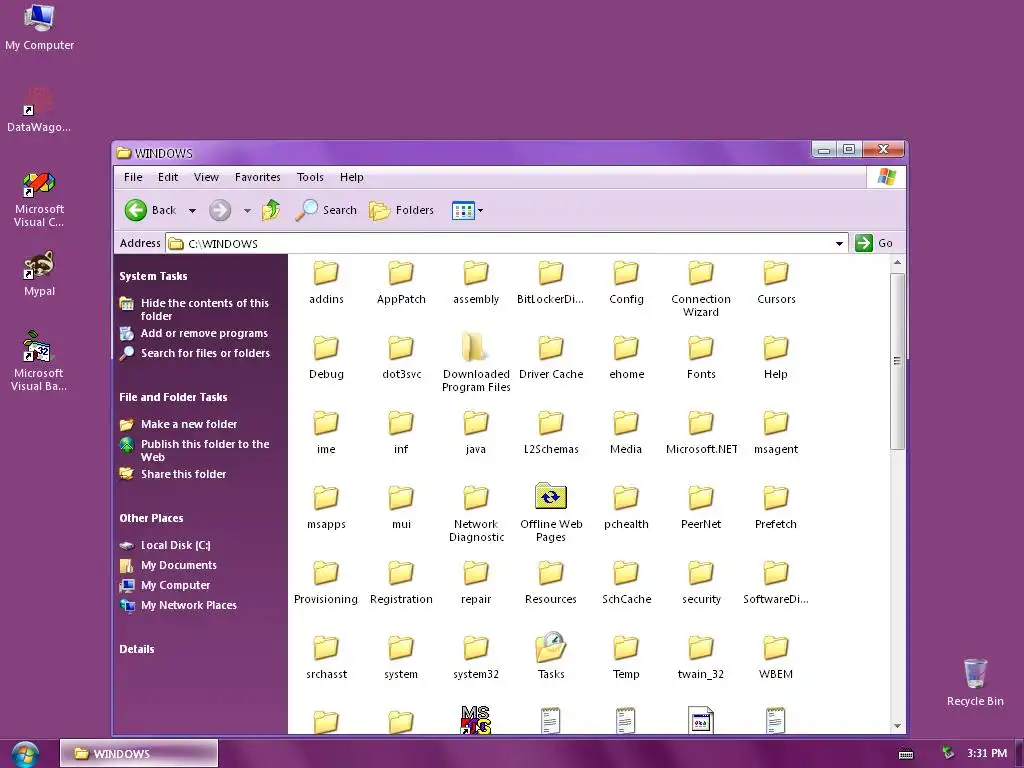Image resolution: width=1024 pixels, height=768 pixels.
Task: Click the WINDOWS taskbar button
Action: (139, 754)
